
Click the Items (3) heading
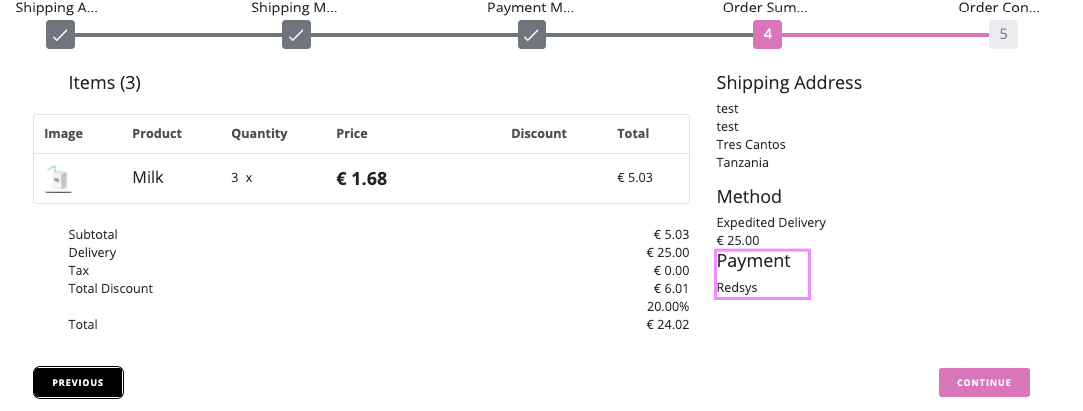(104, 83)
